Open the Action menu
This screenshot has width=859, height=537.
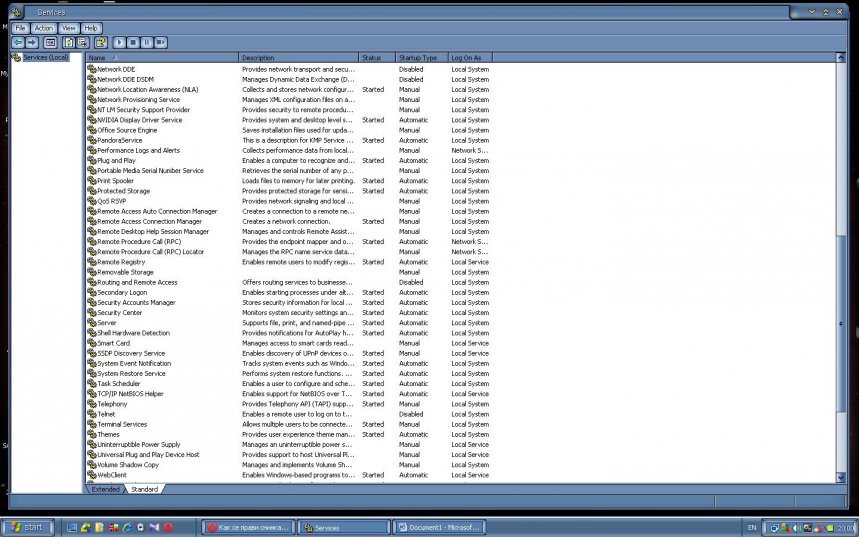tap(44, 28)
